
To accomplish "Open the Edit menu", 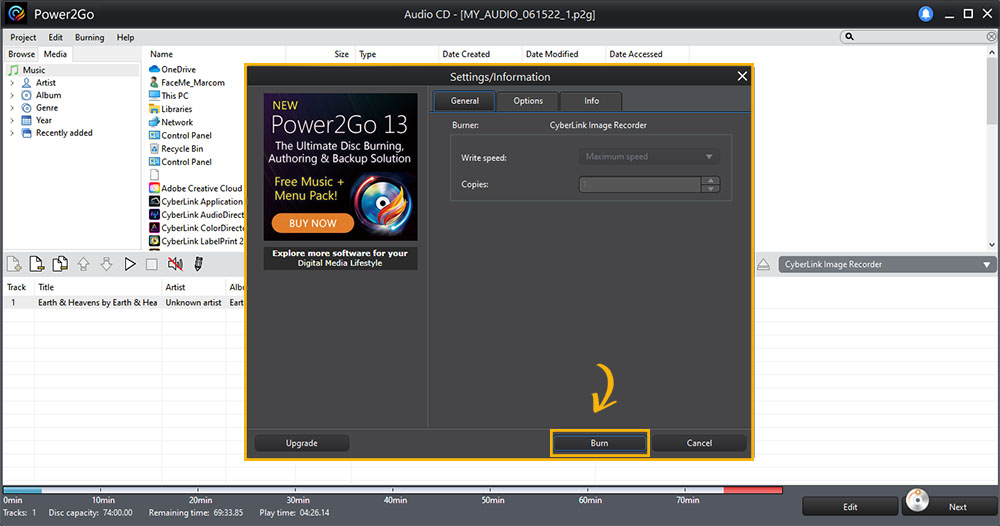I will 55,38.
